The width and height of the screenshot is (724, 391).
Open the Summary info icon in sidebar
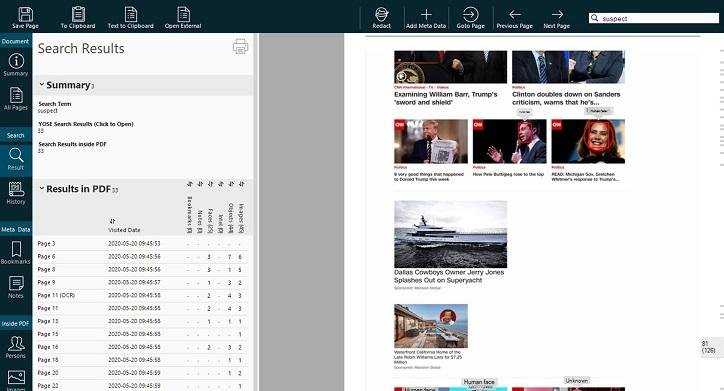pyautogui.click(x=16, y=61)
